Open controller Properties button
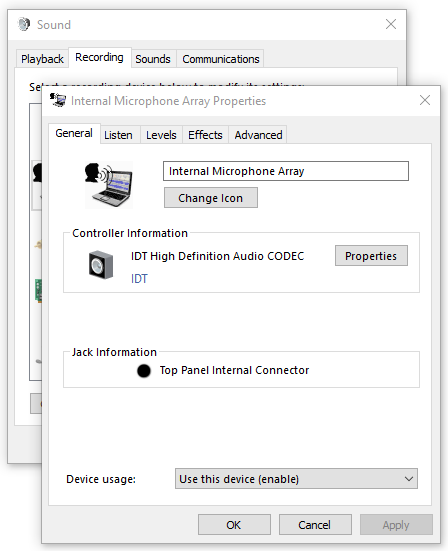This screenshot has width=448, height=551. pos(371,255)
